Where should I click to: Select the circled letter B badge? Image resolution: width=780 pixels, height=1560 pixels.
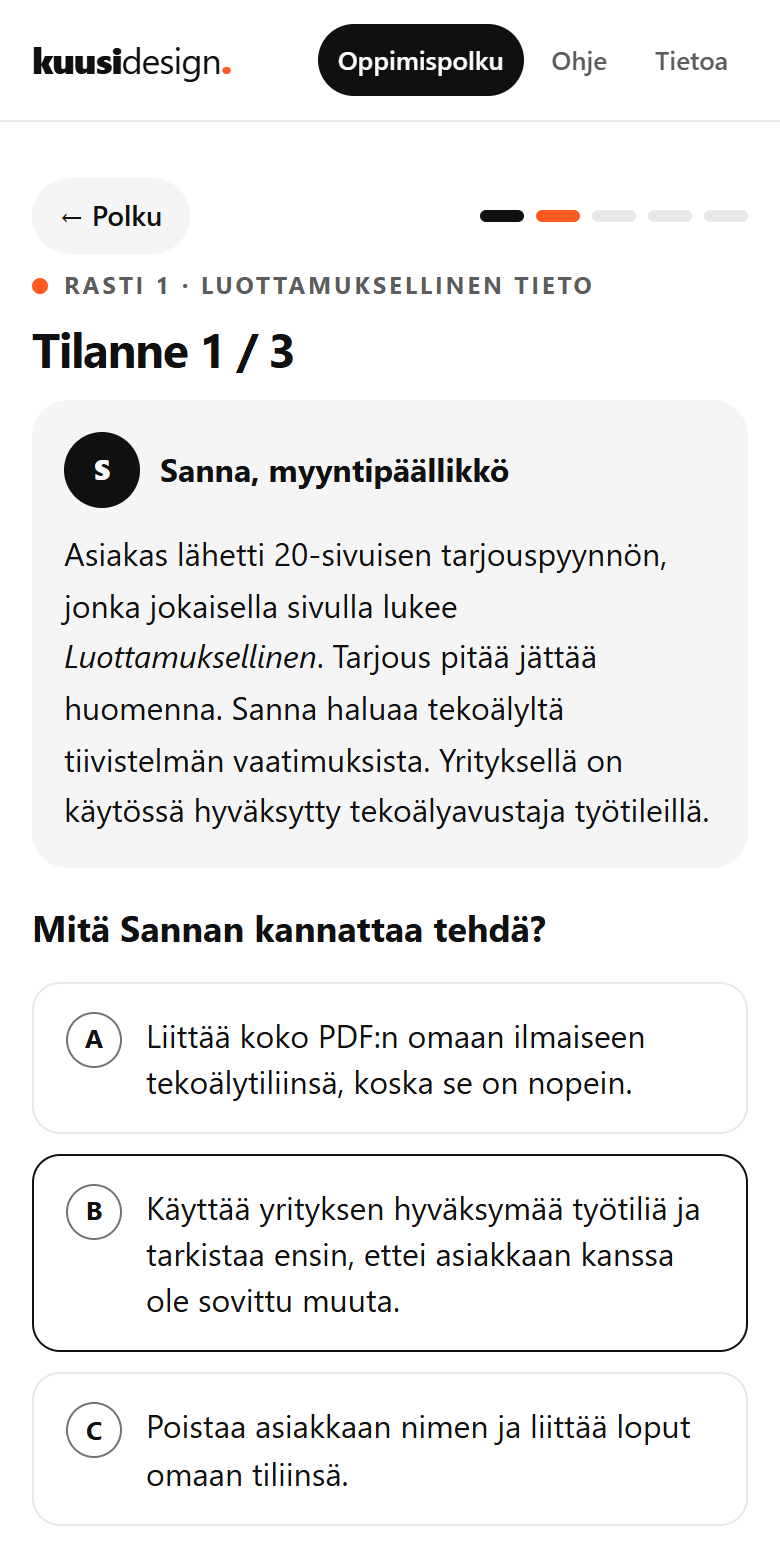pyautogui.click(x=94, y=1211)
